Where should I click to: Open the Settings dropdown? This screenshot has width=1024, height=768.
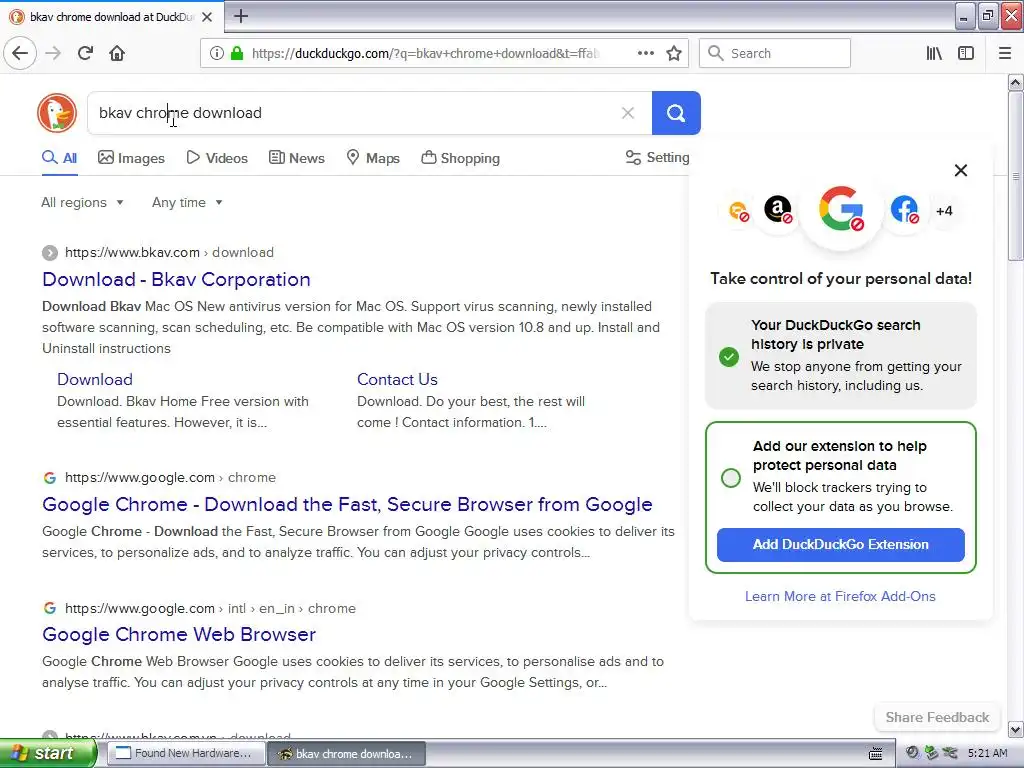point(658,157)
